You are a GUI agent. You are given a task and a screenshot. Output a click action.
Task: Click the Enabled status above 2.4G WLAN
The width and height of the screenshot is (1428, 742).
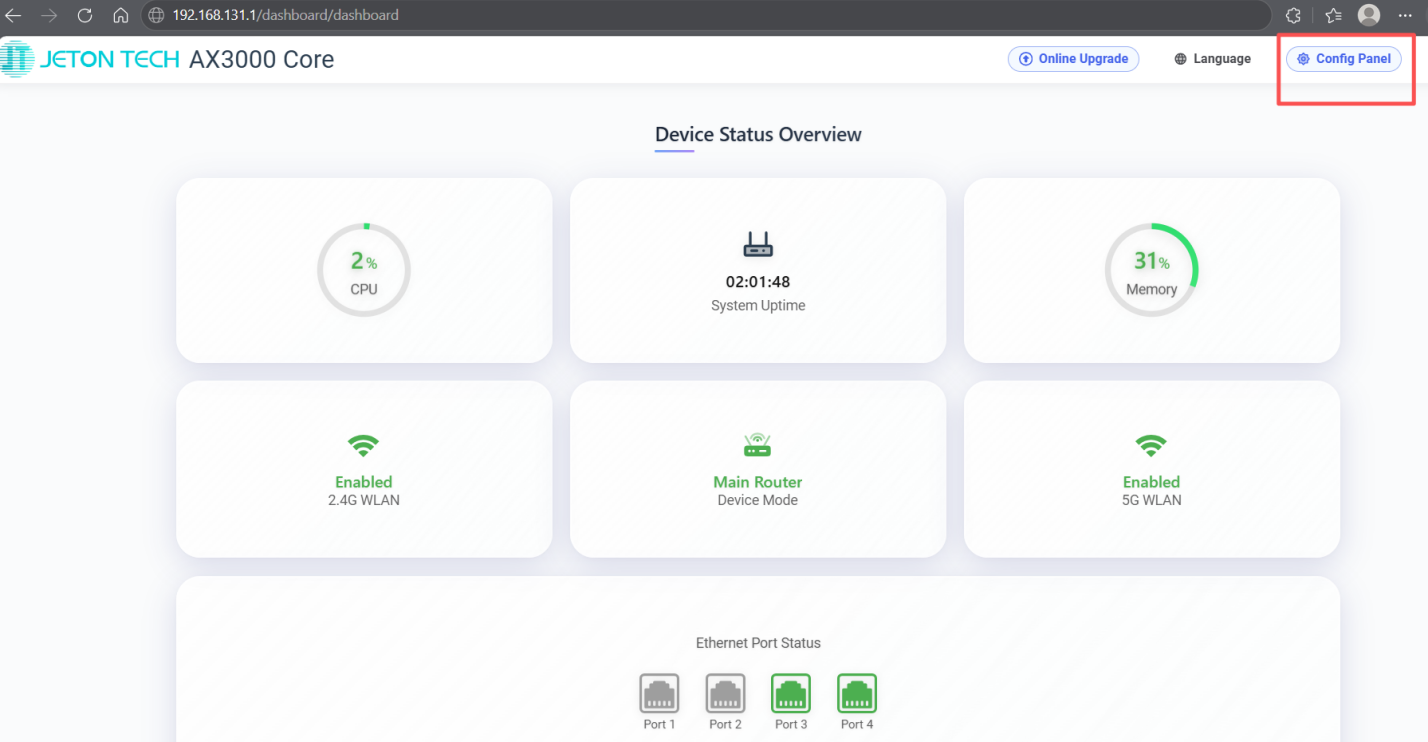[364, 482]
